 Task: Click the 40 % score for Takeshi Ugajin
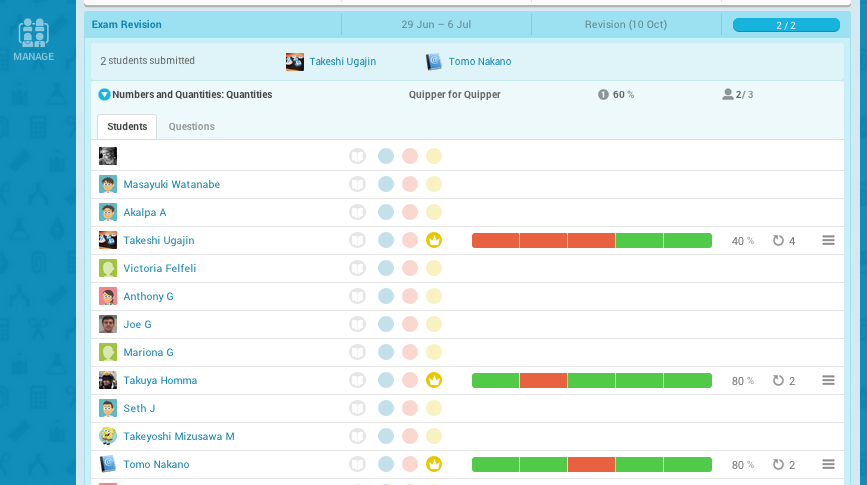743,241
